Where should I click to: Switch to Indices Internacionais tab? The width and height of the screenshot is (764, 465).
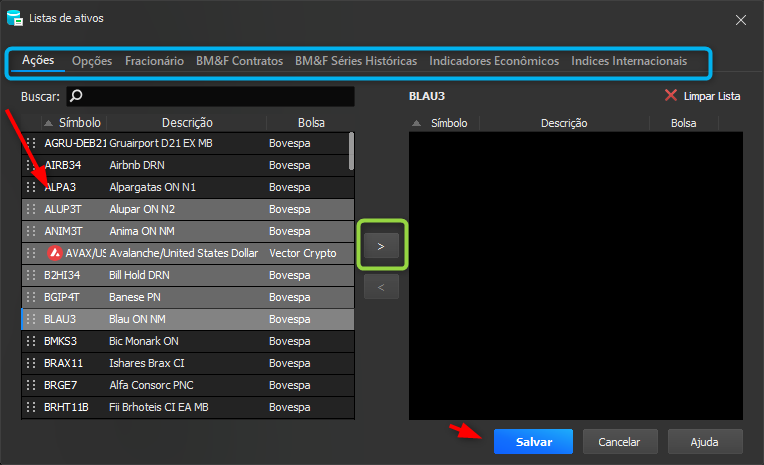click(x=629, y=61)
